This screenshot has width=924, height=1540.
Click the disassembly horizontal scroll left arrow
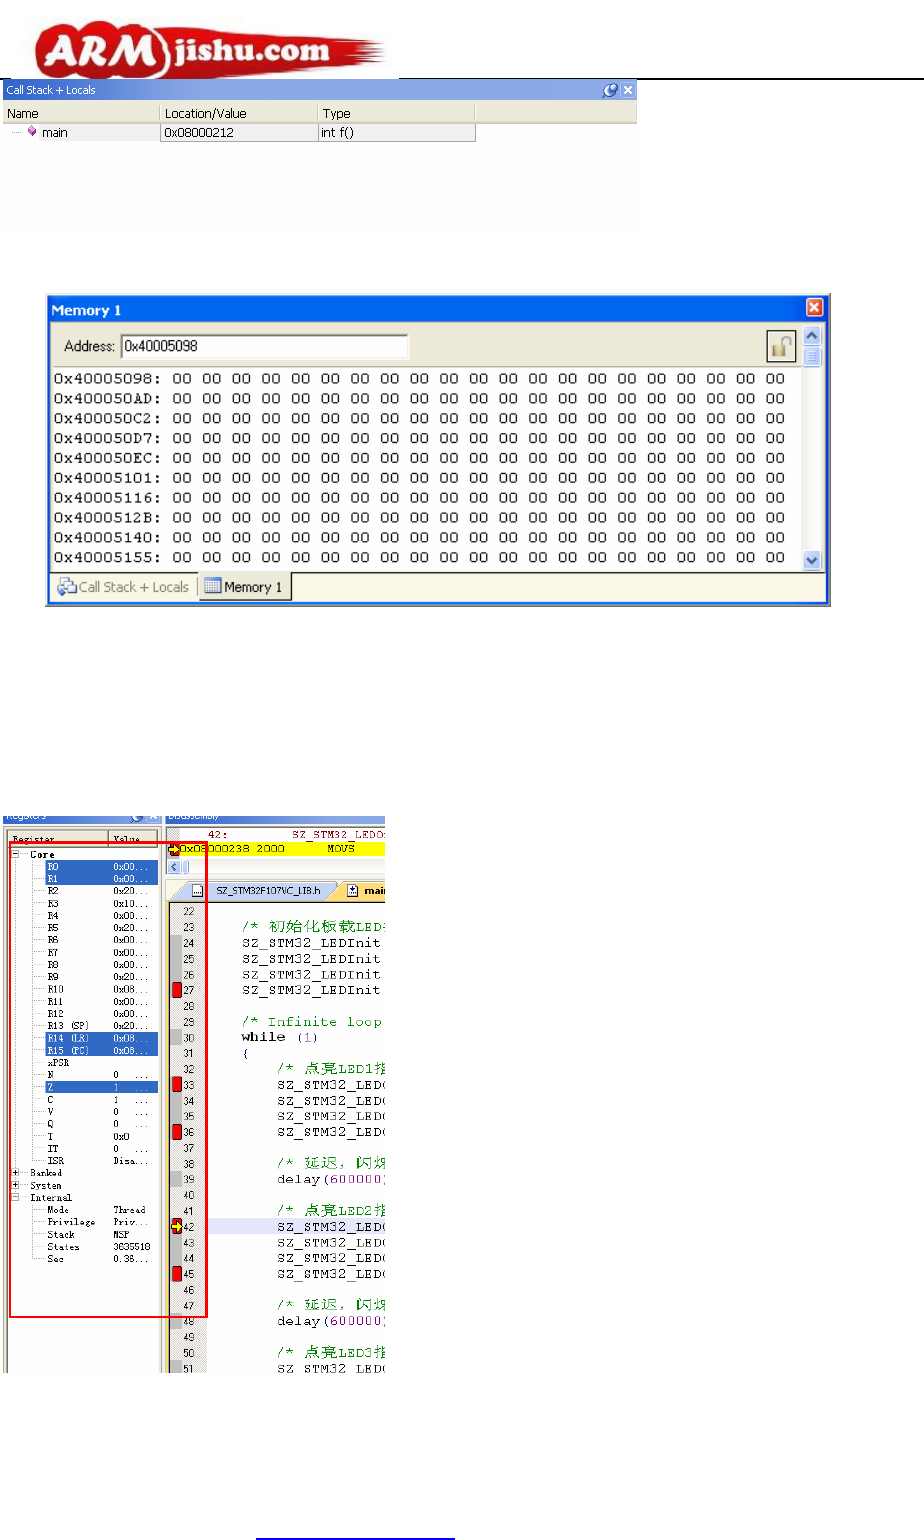174,867
